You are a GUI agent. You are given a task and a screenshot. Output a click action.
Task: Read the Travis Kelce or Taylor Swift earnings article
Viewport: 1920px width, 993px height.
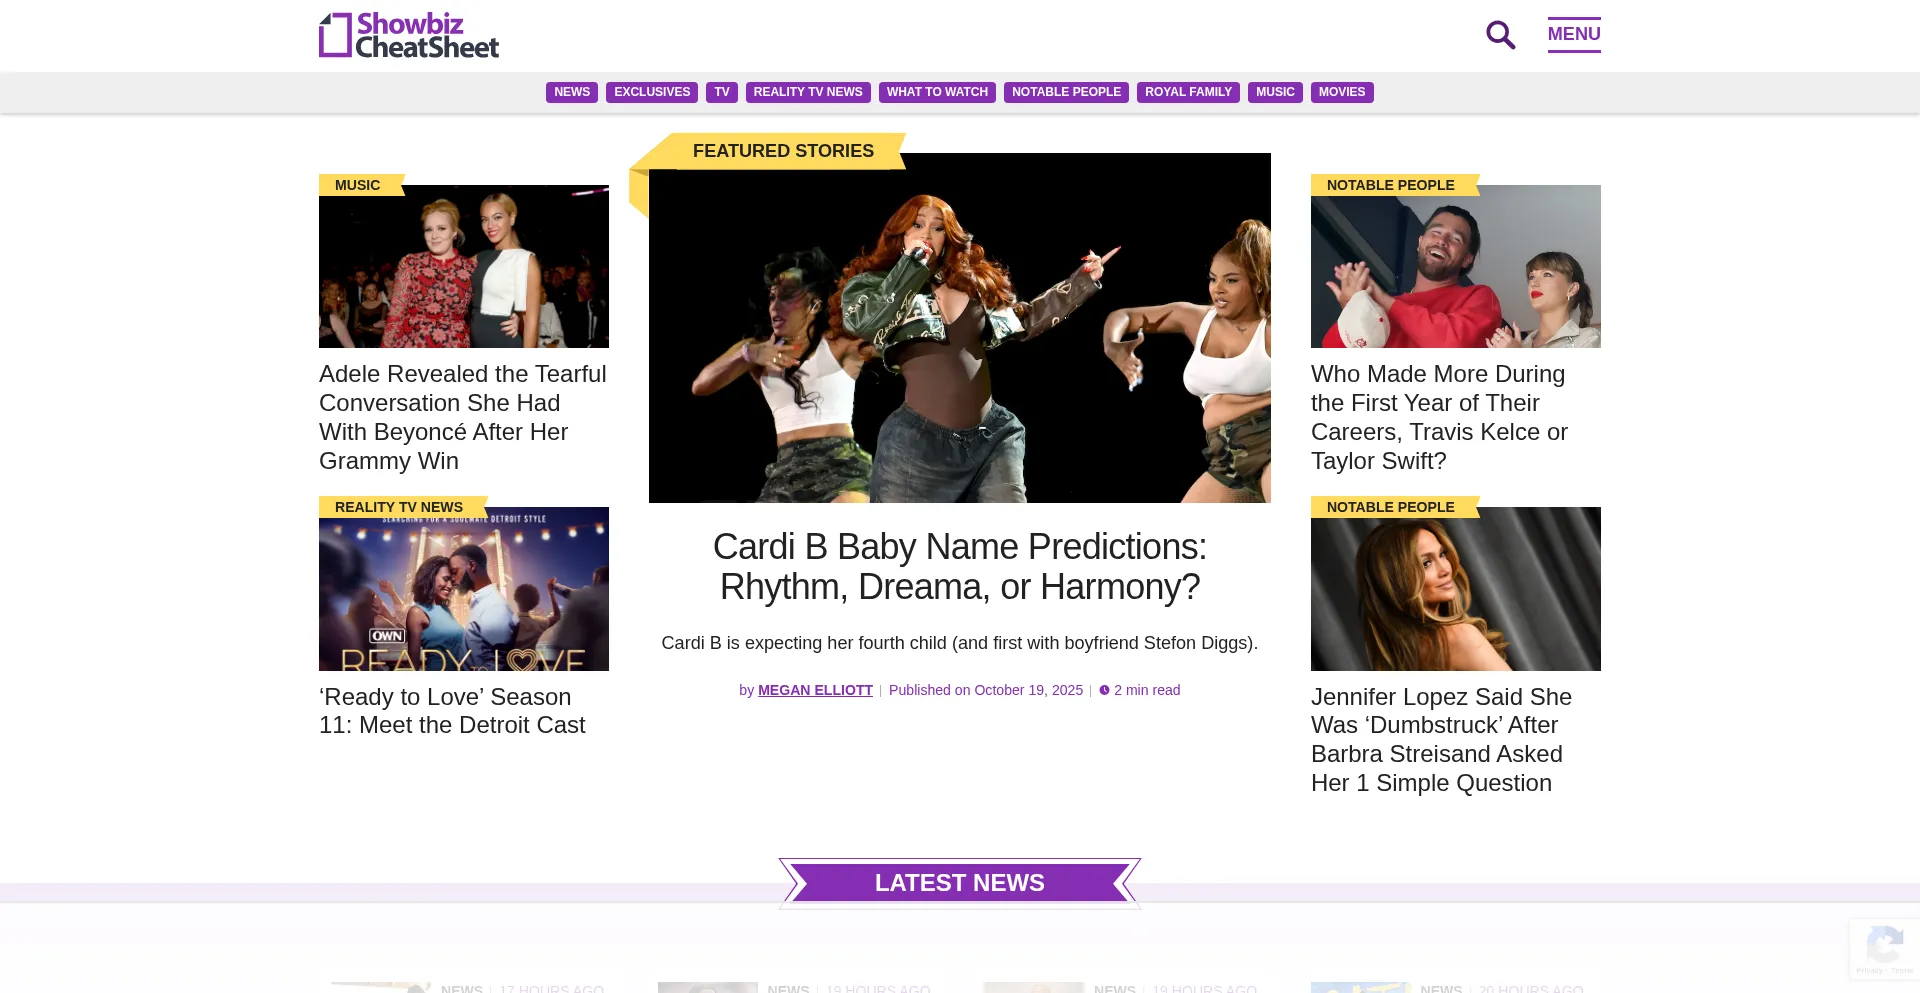coord(1440,417)
